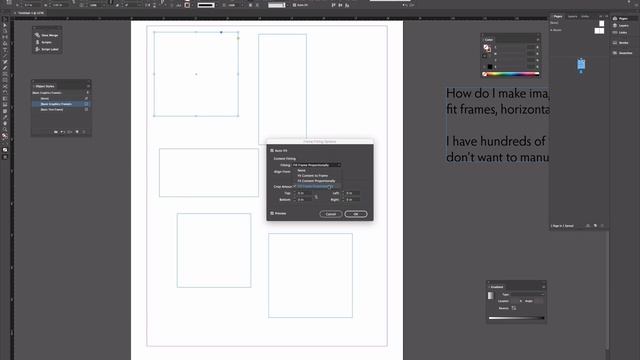Open the Gradient Type dropdown
This screenshot has height=360, width=640.
tap(527, 294)
